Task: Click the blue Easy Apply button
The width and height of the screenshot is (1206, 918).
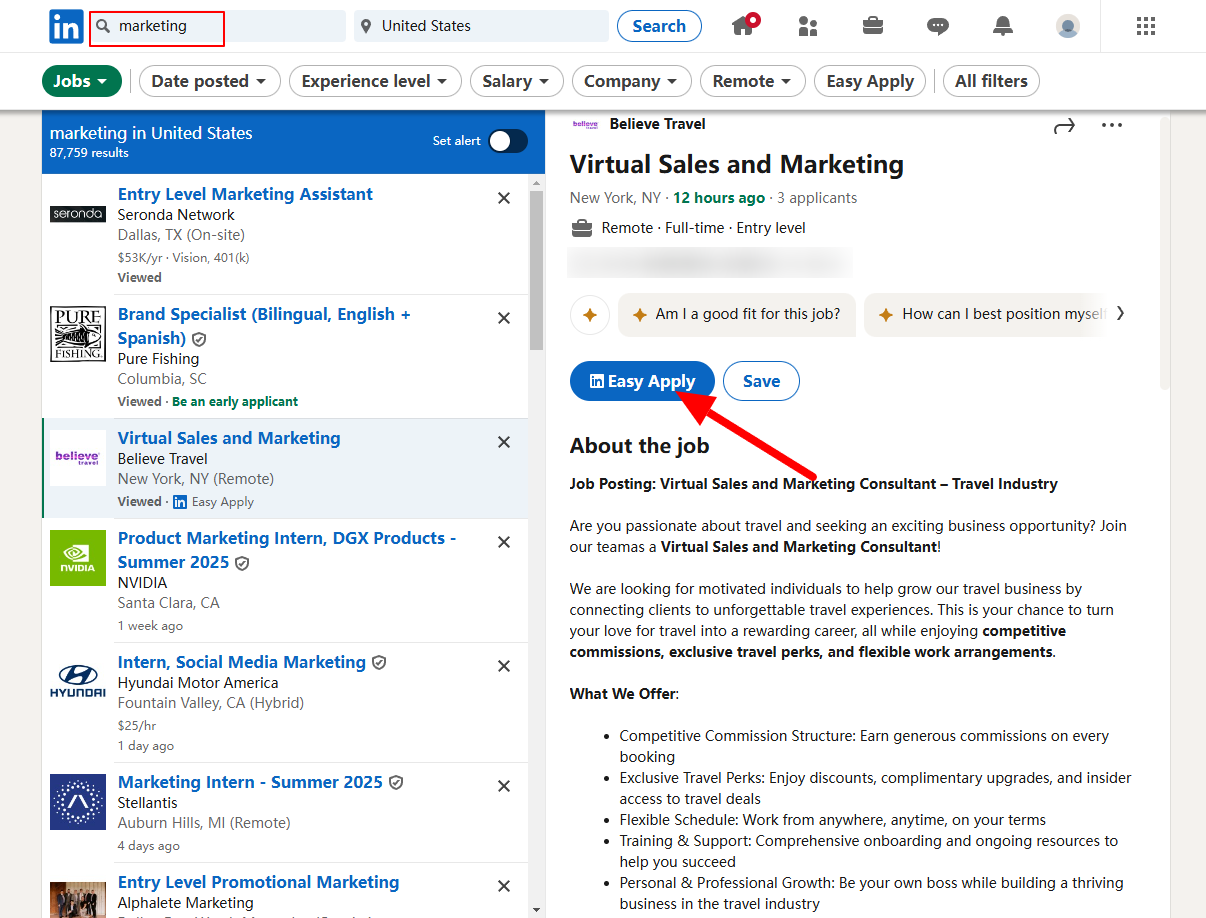Action: coord(642,381)
